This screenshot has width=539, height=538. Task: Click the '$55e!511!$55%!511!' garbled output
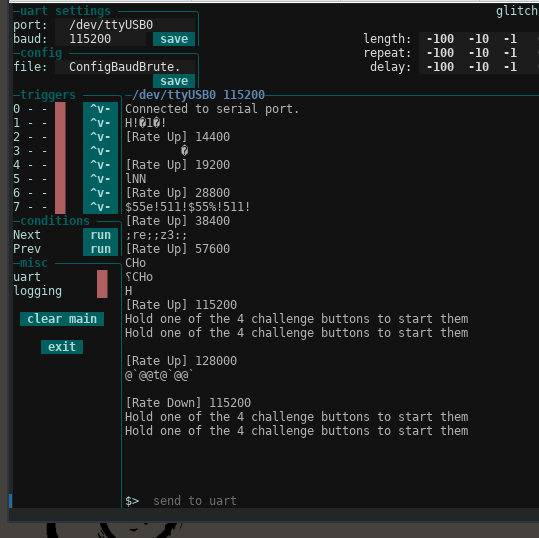(188, 207)
